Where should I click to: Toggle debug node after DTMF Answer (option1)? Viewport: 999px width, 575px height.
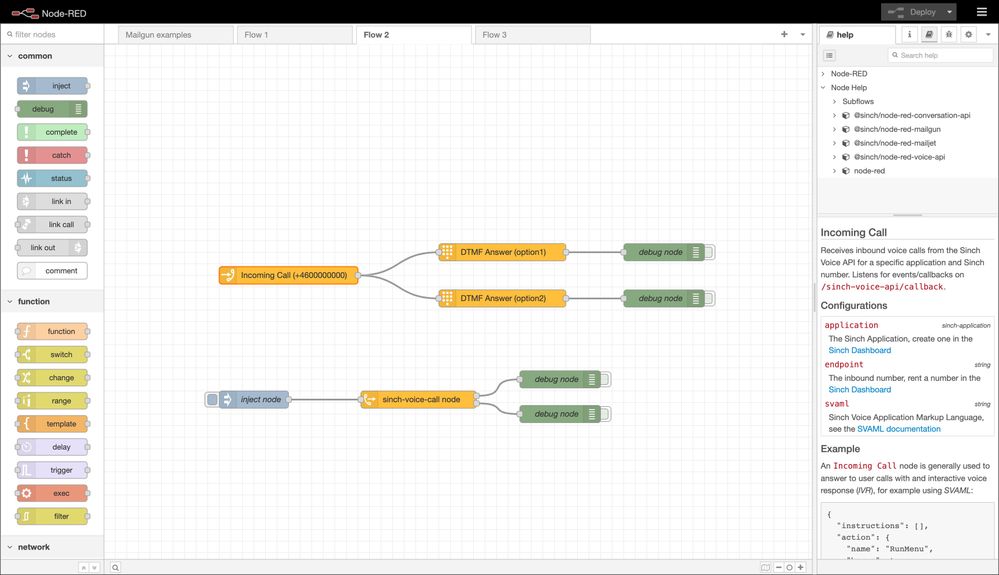709,252
